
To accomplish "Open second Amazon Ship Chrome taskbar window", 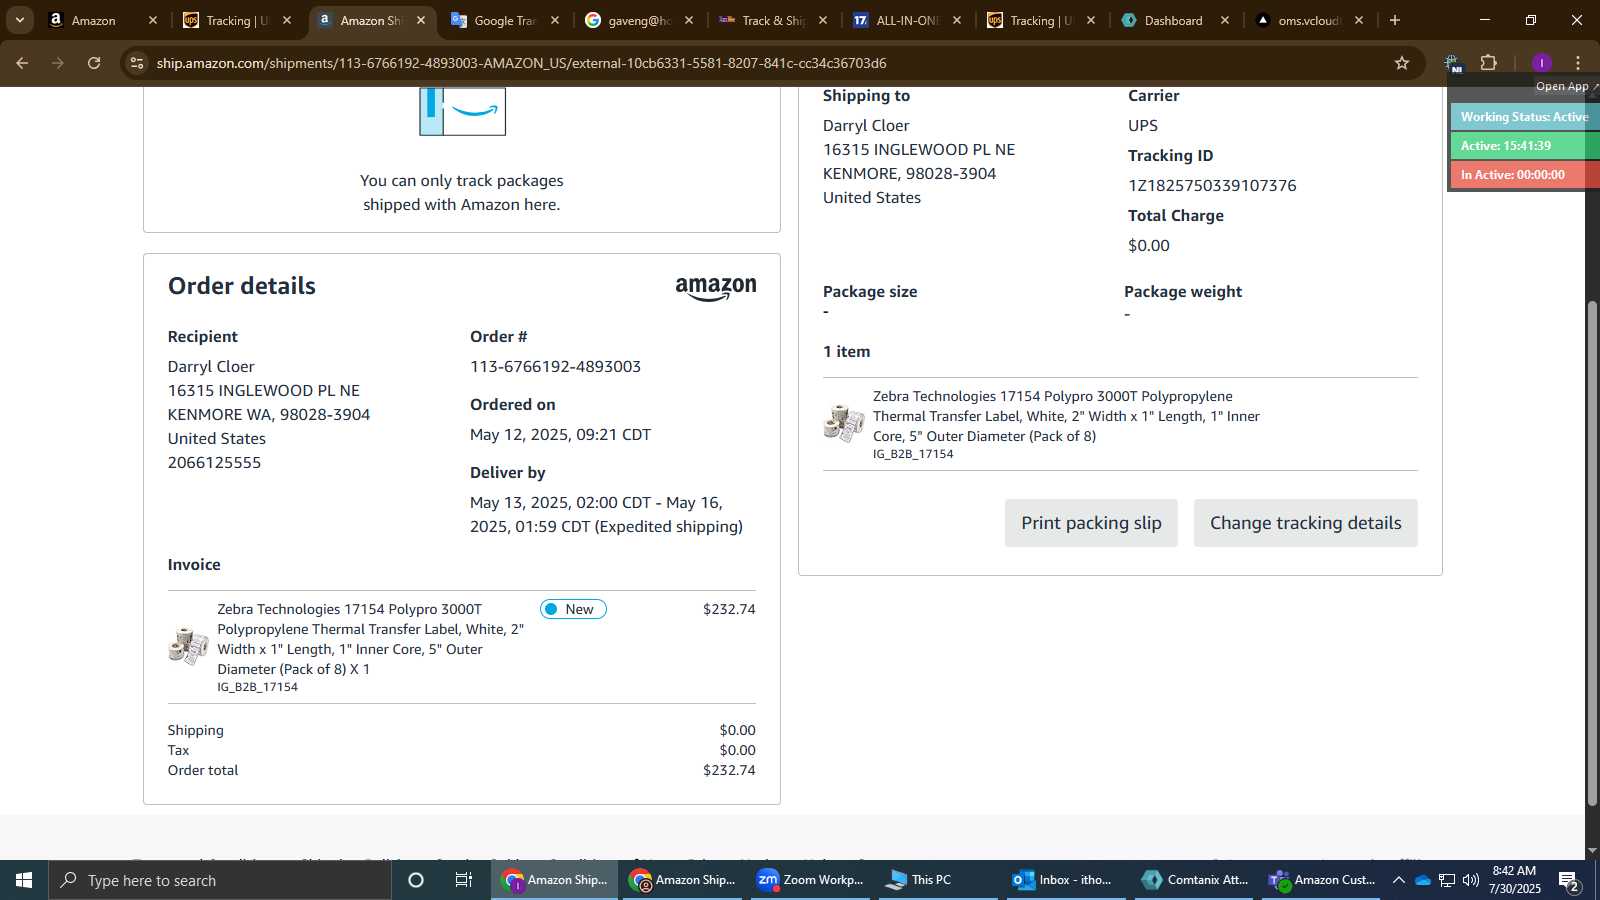I will coord(682,880).
